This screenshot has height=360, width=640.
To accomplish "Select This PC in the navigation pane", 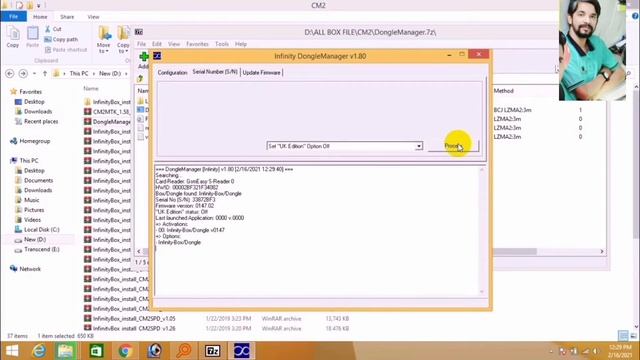I will [29, 160].
